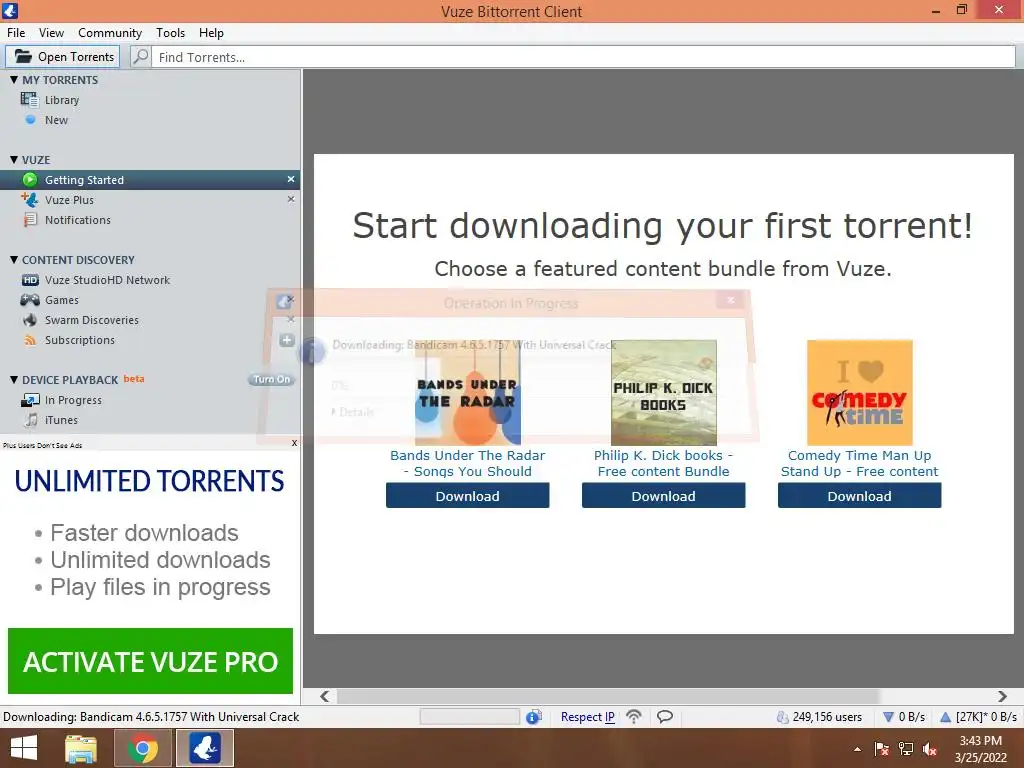Open the Tools menu
This screenshot has height=768, width=1024.
tap(170, 33)
